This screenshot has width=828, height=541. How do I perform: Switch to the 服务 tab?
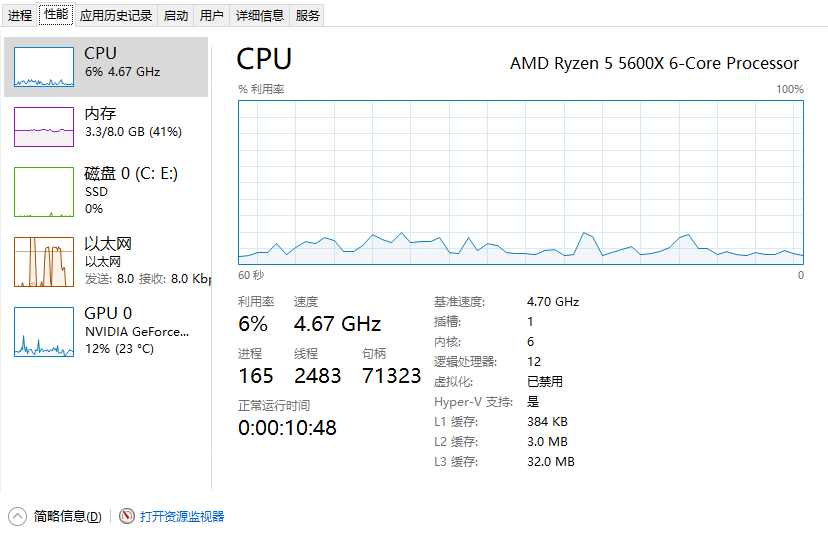pyautogui.click(x=307, y=15)
